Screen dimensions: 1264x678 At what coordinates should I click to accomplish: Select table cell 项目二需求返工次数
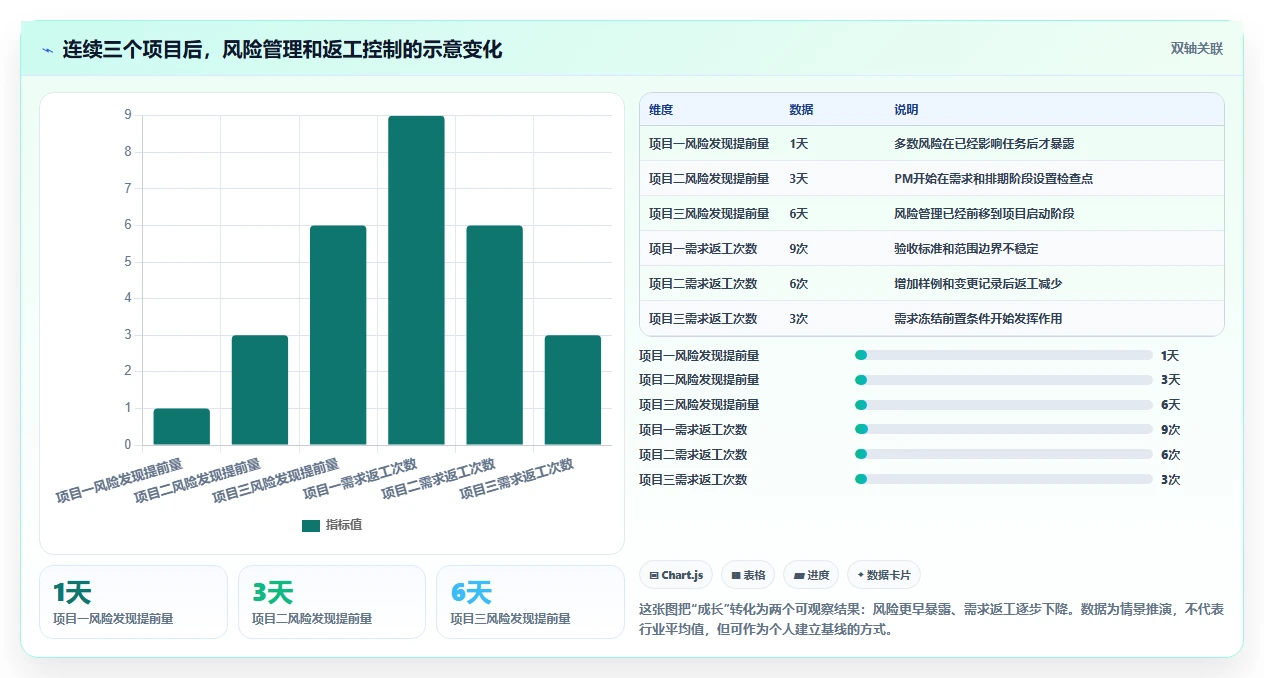tap(703, 284)
